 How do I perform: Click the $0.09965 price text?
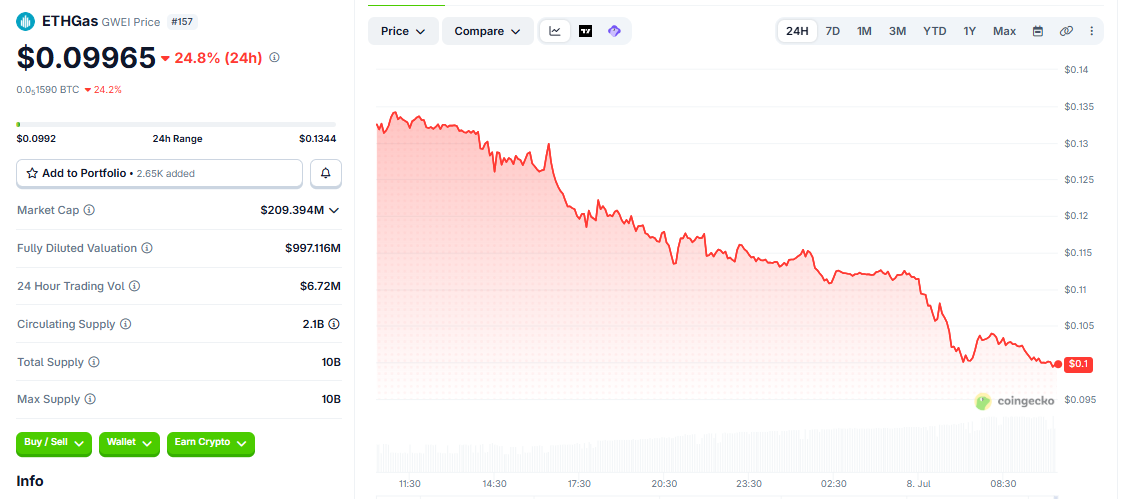pyautogui.click(x=86, y=58)
